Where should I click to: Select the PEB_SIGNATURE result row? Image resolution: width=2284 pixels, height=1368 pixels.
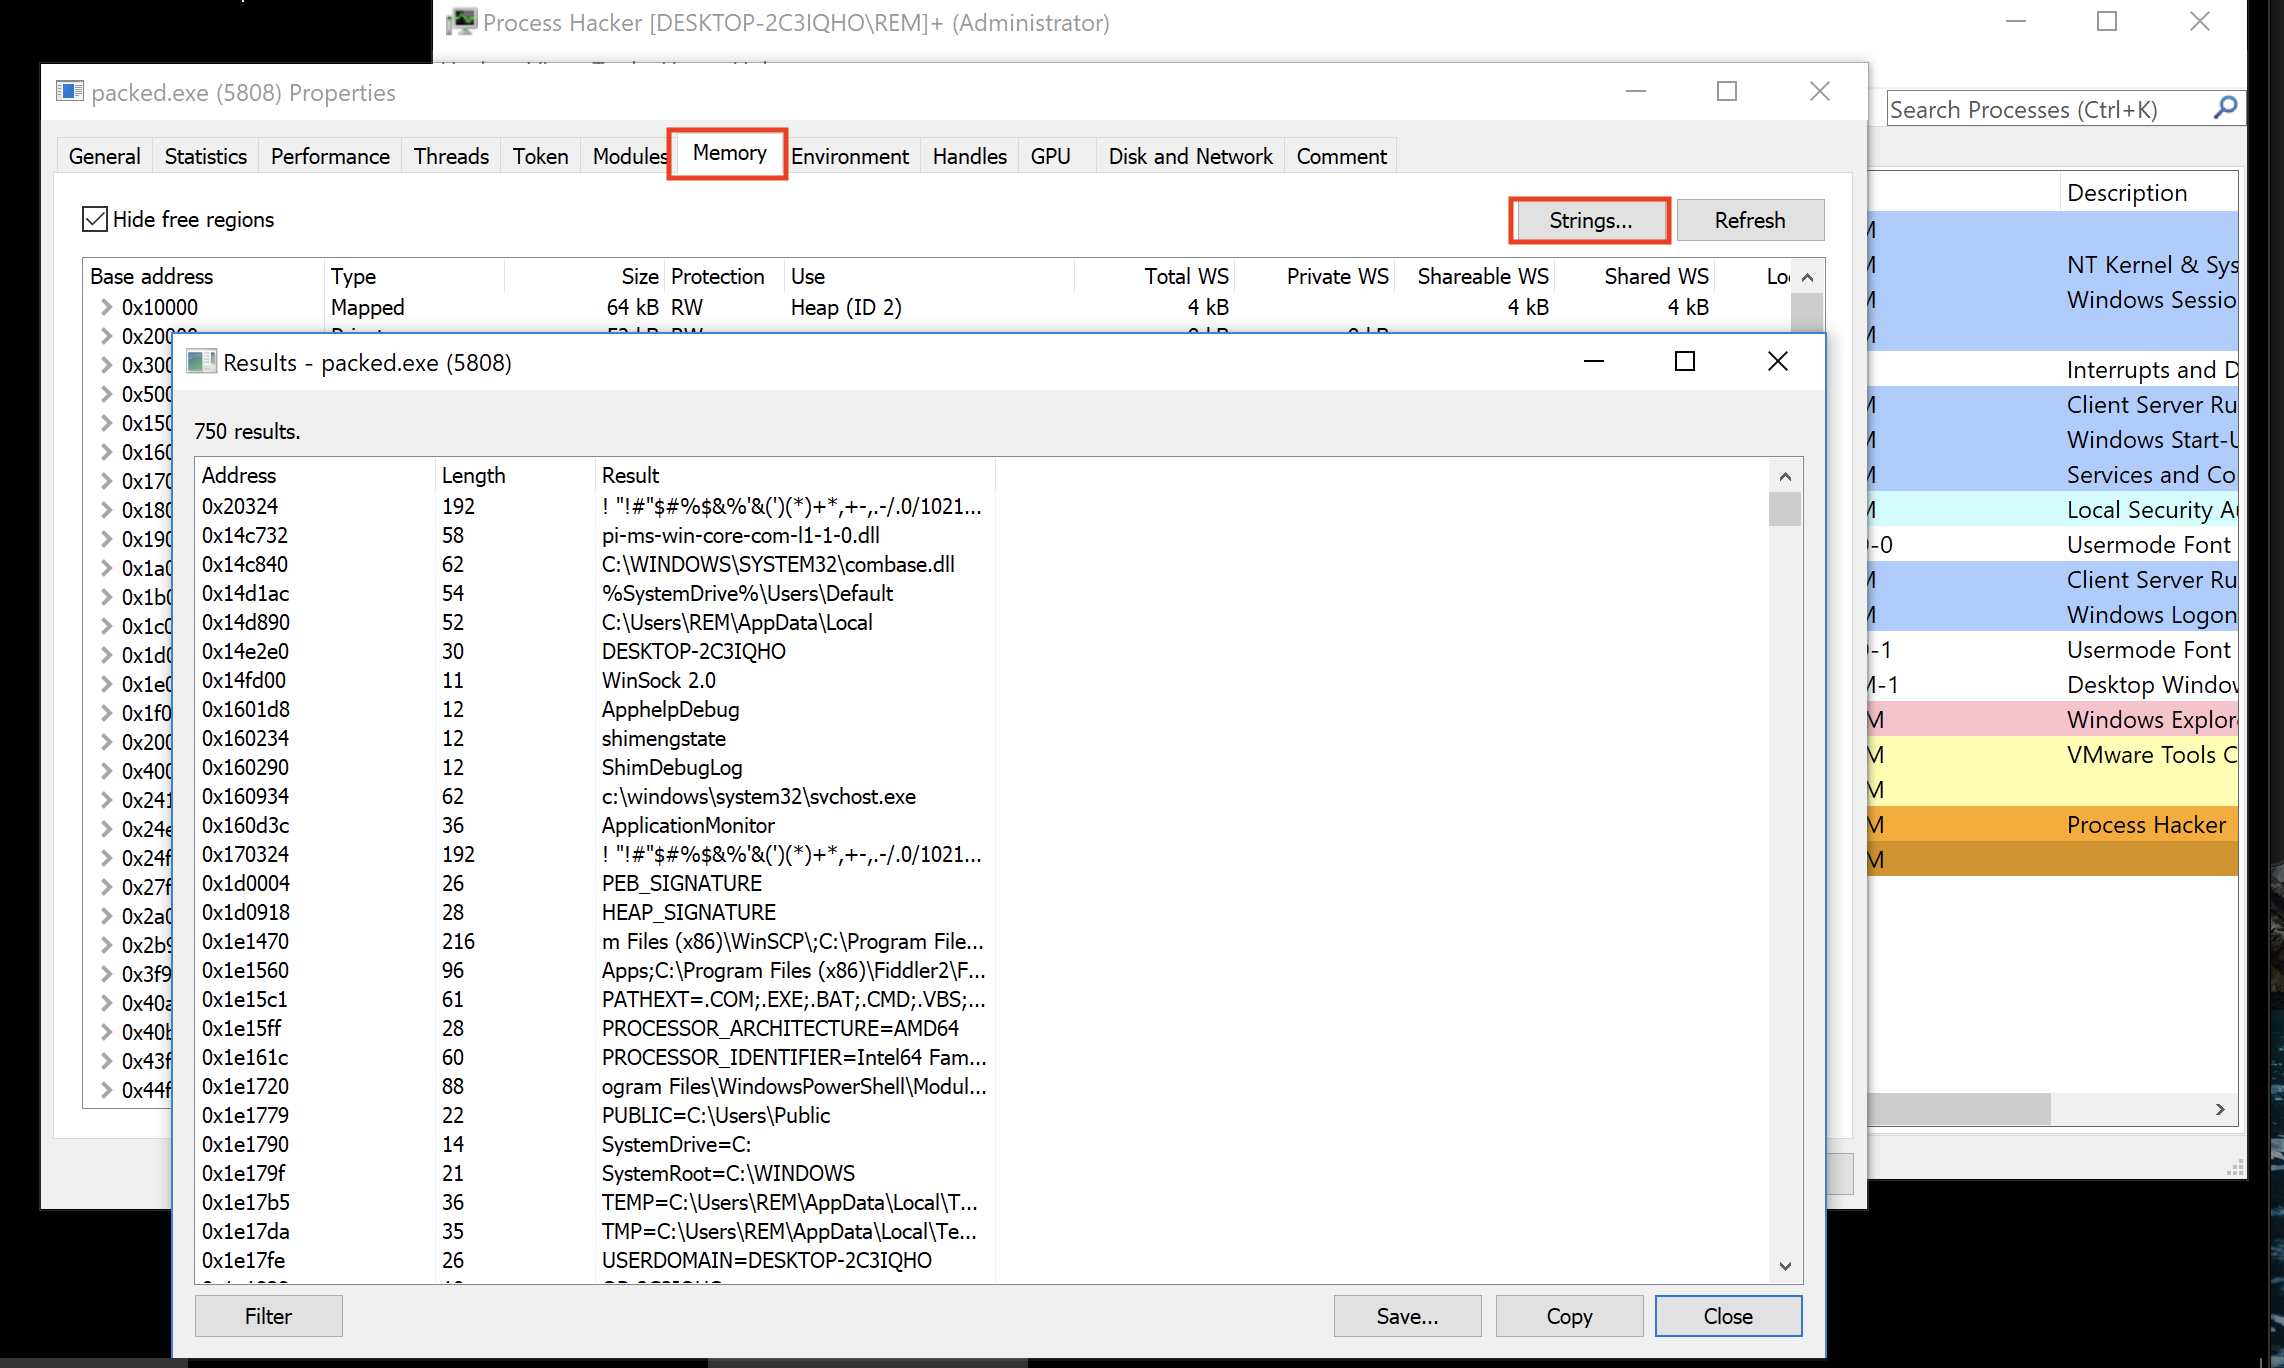click(594, 883)
